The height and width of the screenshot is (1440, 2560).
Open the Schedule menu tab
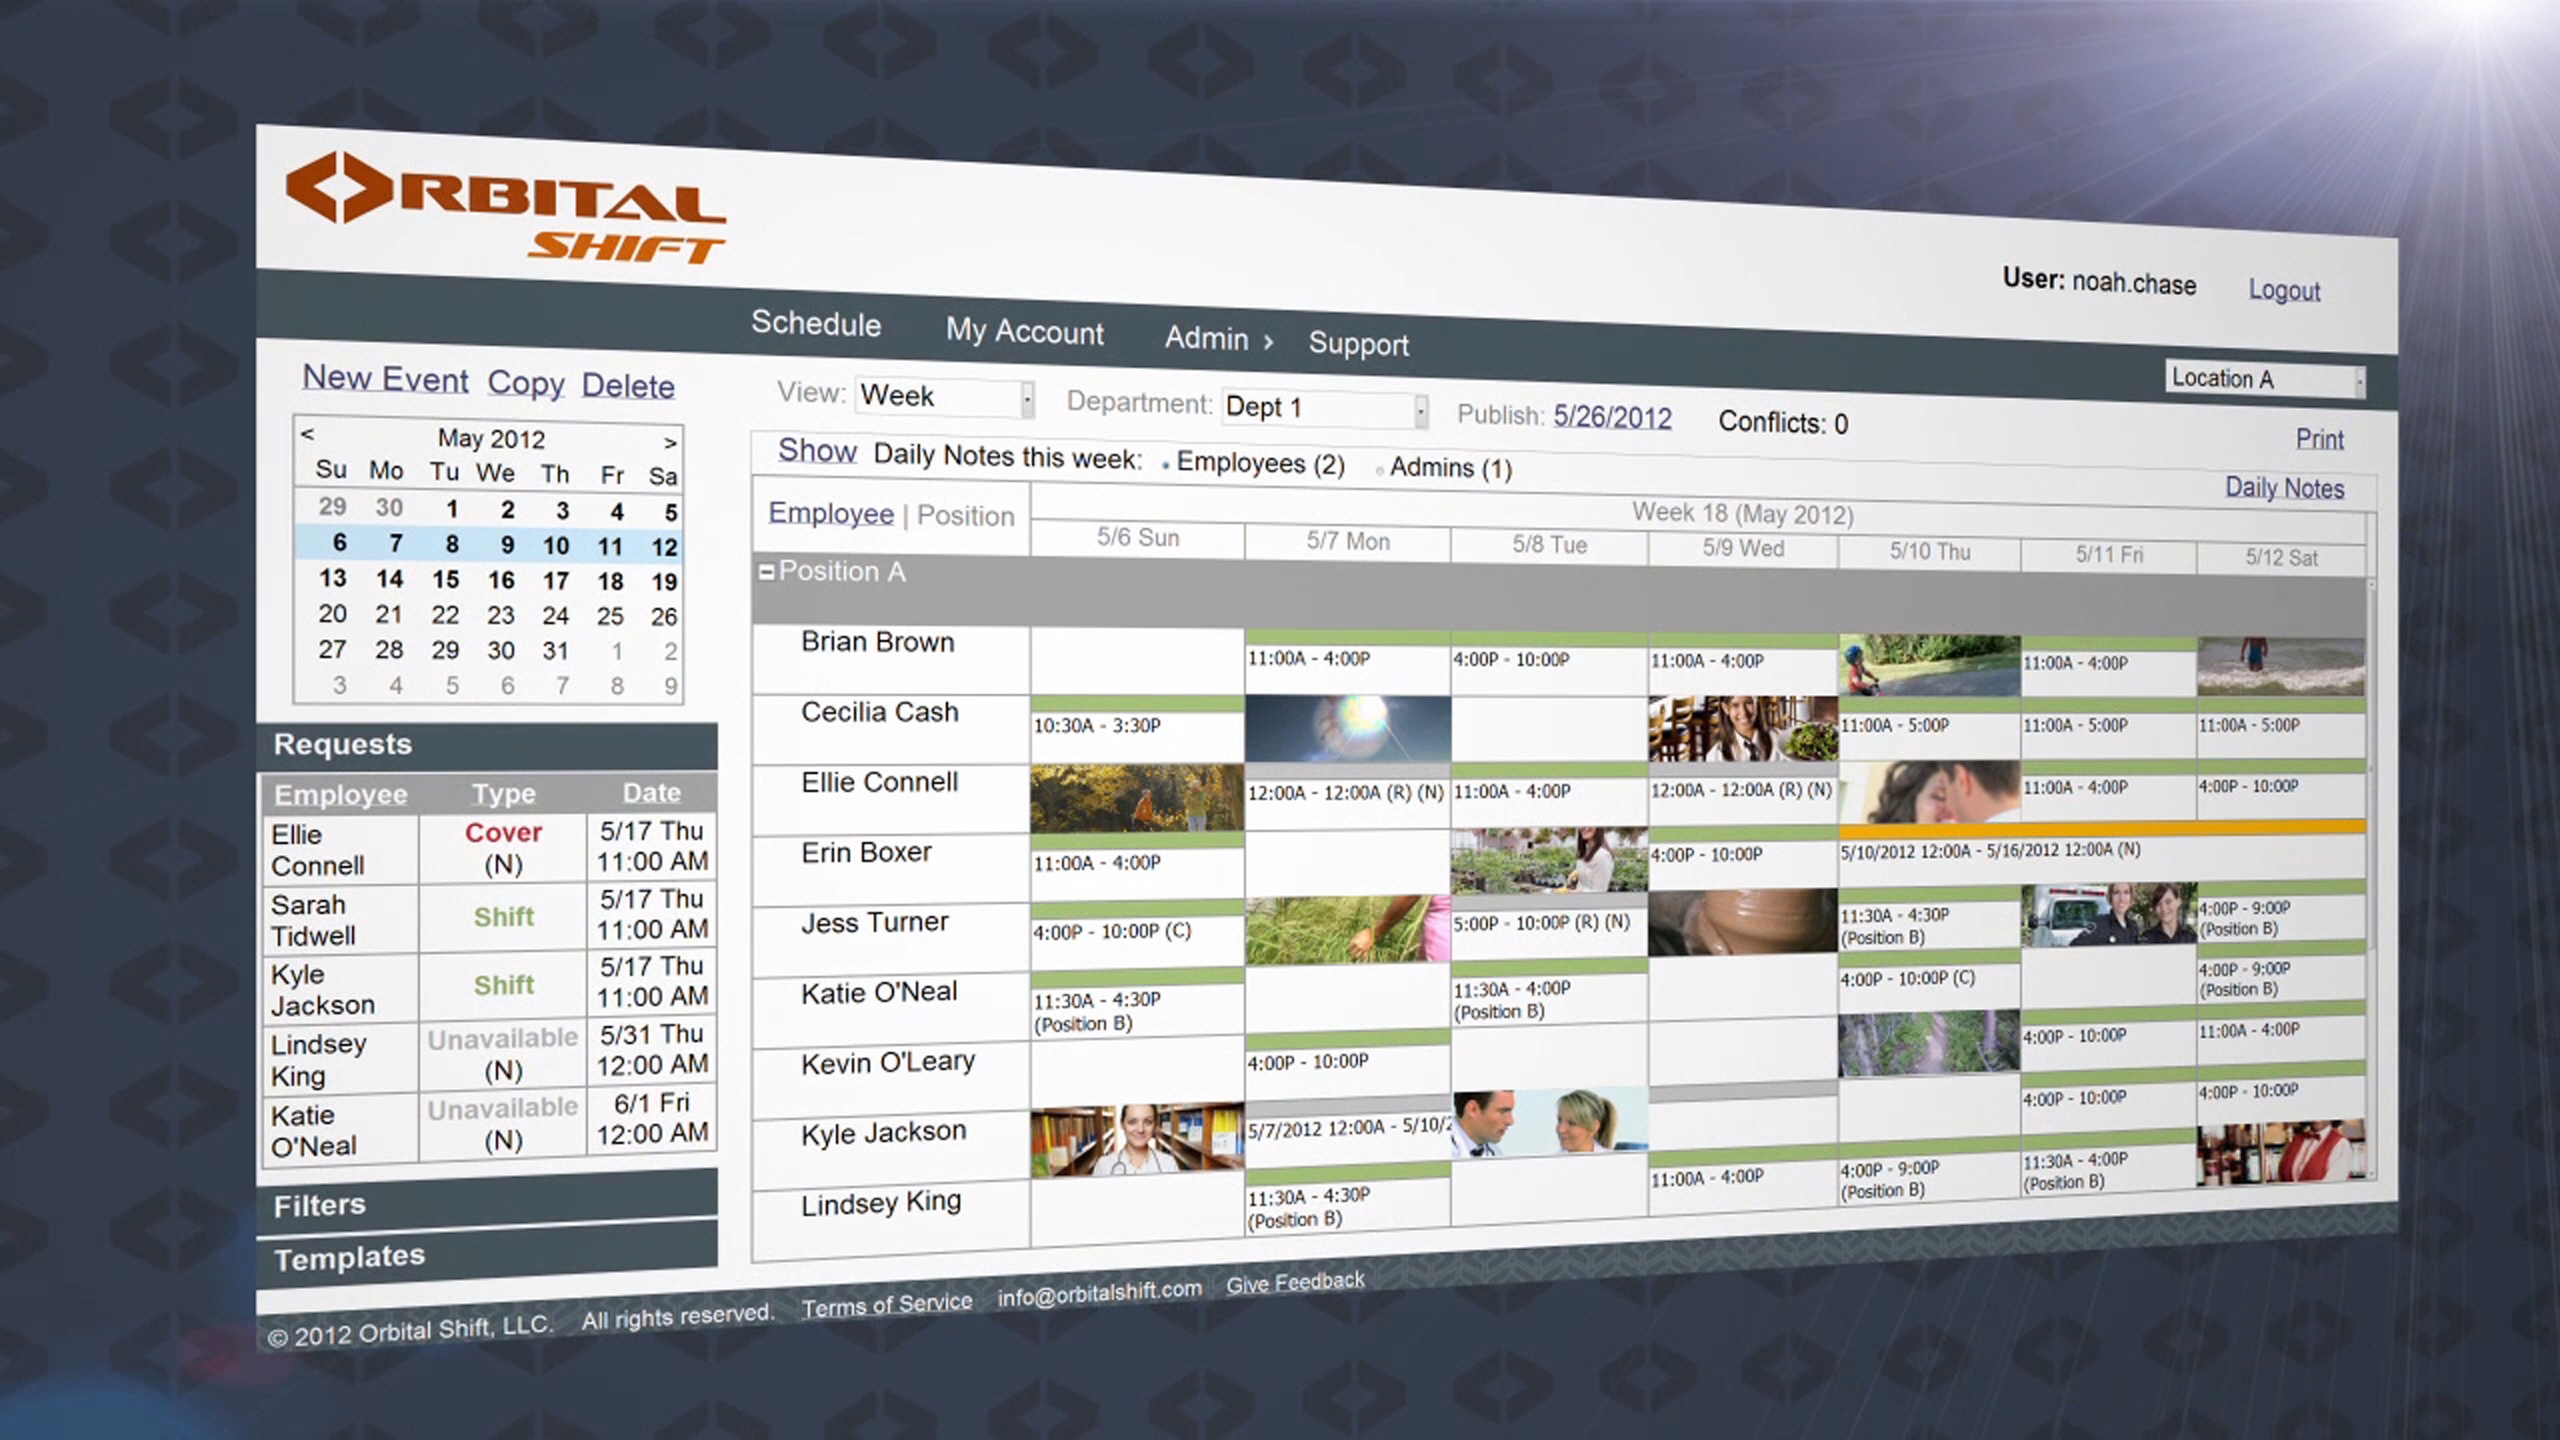click(x=812, y=324)
